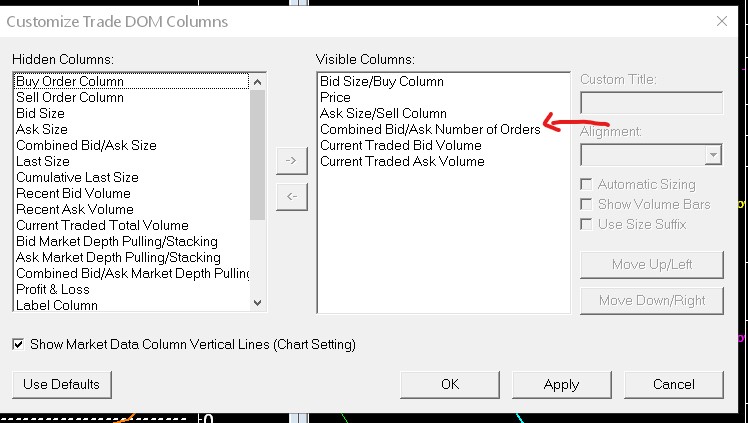The image size is (748, 423).
Task: Check the Show Volume Bars option
Action: click(x=587, y=204)
